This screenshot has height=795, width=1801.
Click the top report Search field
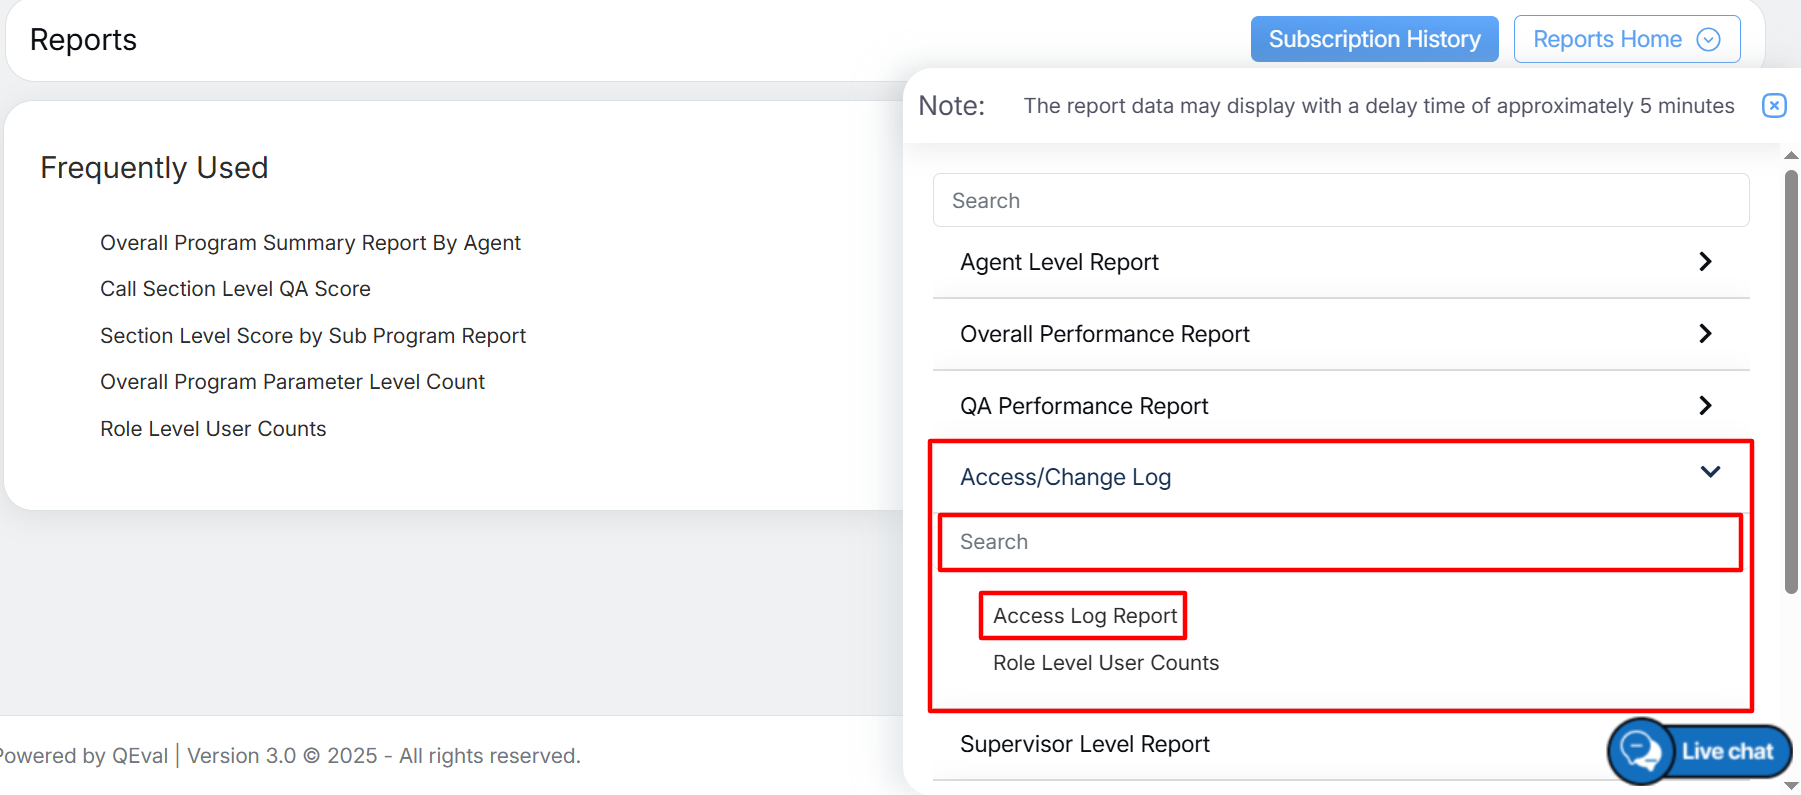(x=1340, y=201)
